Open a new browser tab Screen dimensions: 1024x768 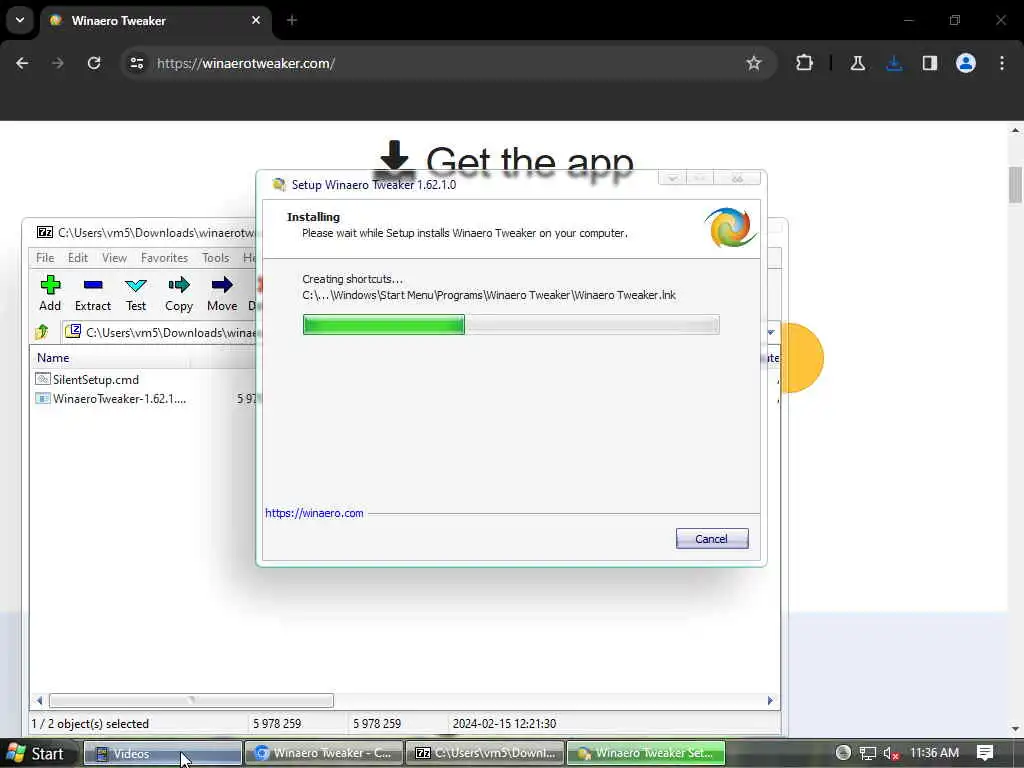coord(292,20)
